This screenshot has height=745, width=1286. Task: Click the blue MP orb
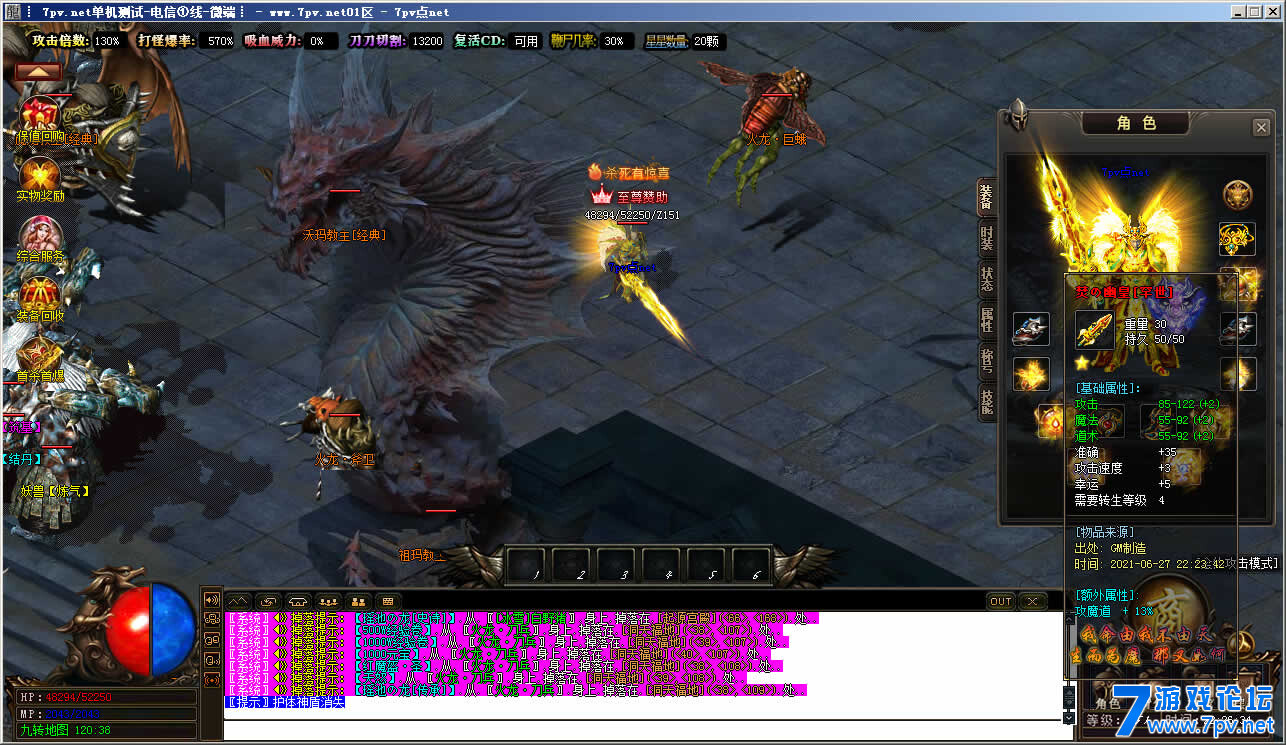[x=173, y=630]
